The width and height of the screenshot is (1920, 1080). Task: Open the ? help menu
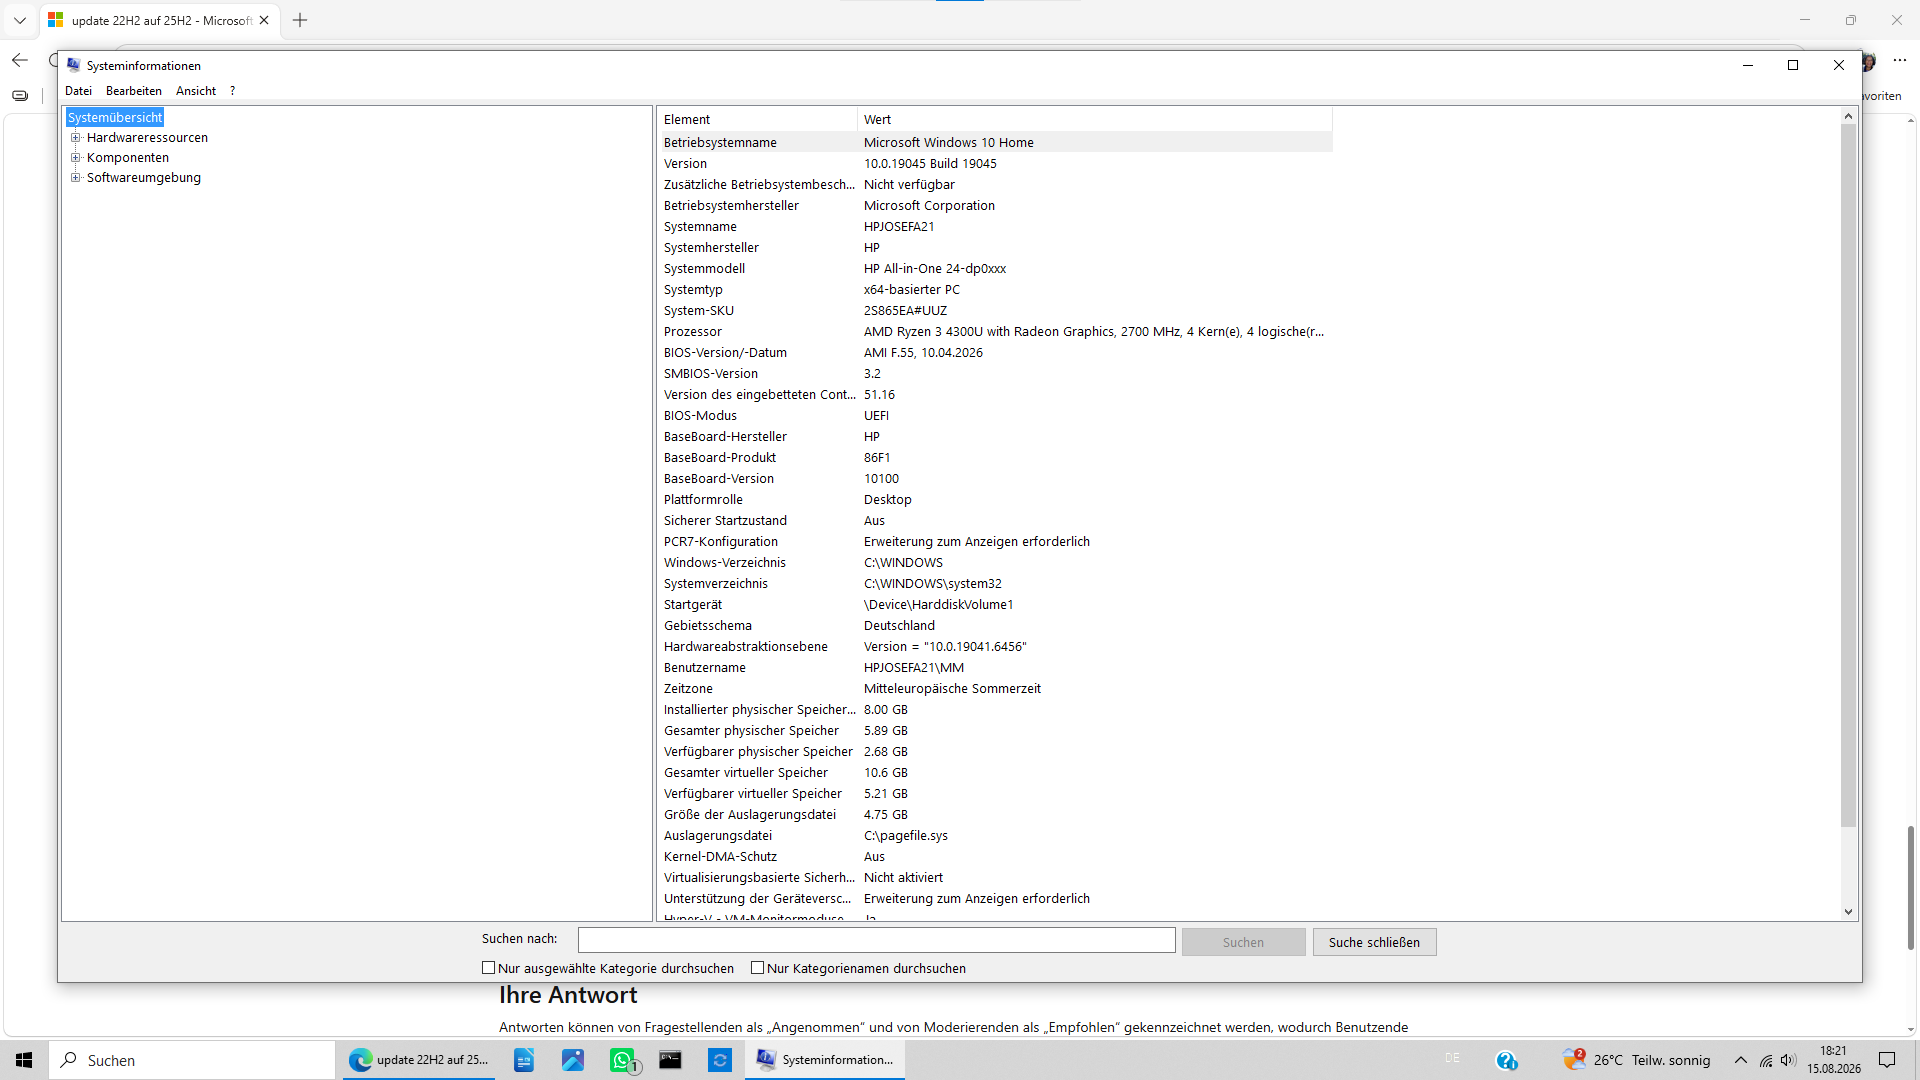pyautogui.click(x=232, y=91)
